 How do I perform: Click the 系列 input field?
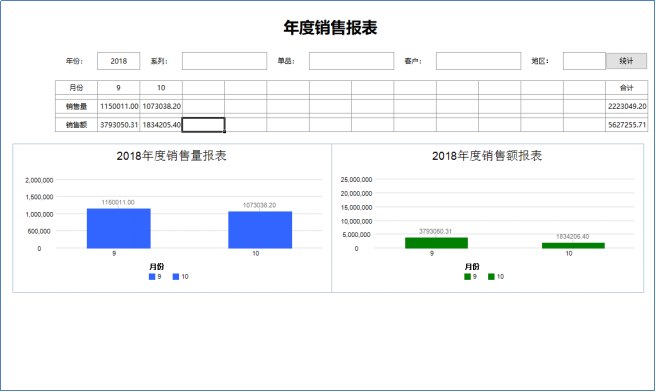[224, 61]
